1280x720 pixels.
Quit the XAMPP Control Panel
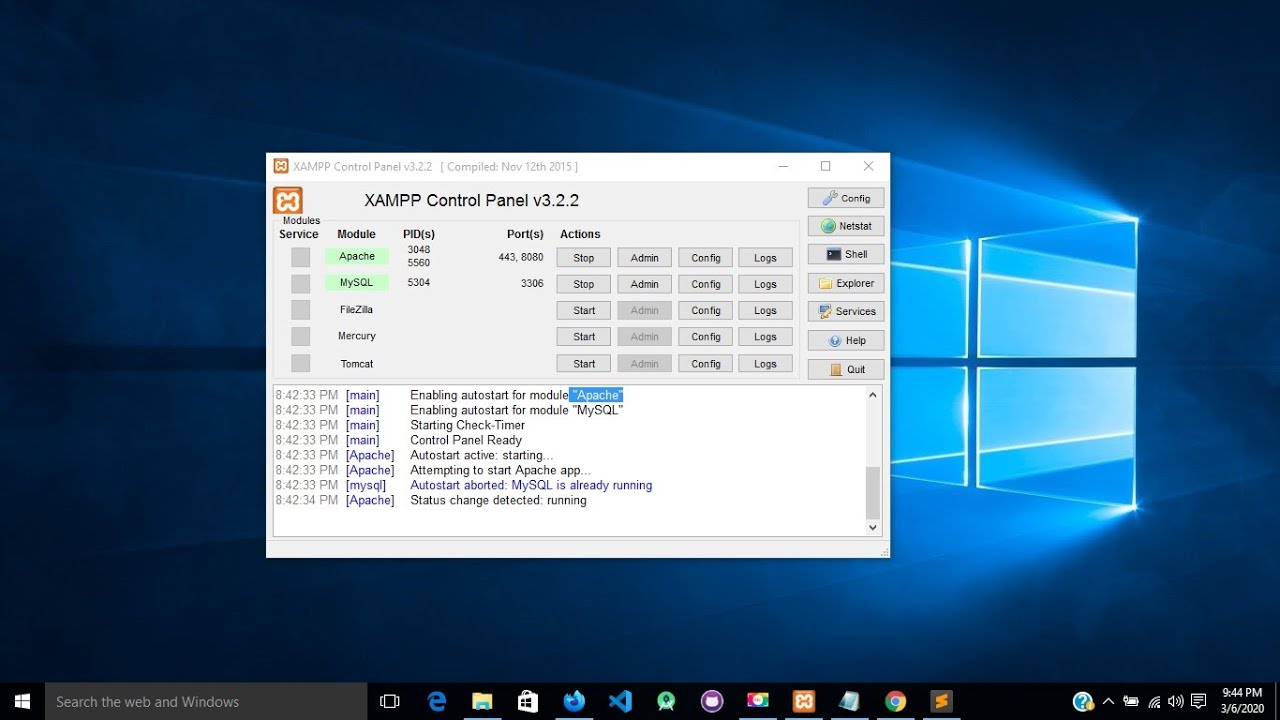(x=846, y=369)
